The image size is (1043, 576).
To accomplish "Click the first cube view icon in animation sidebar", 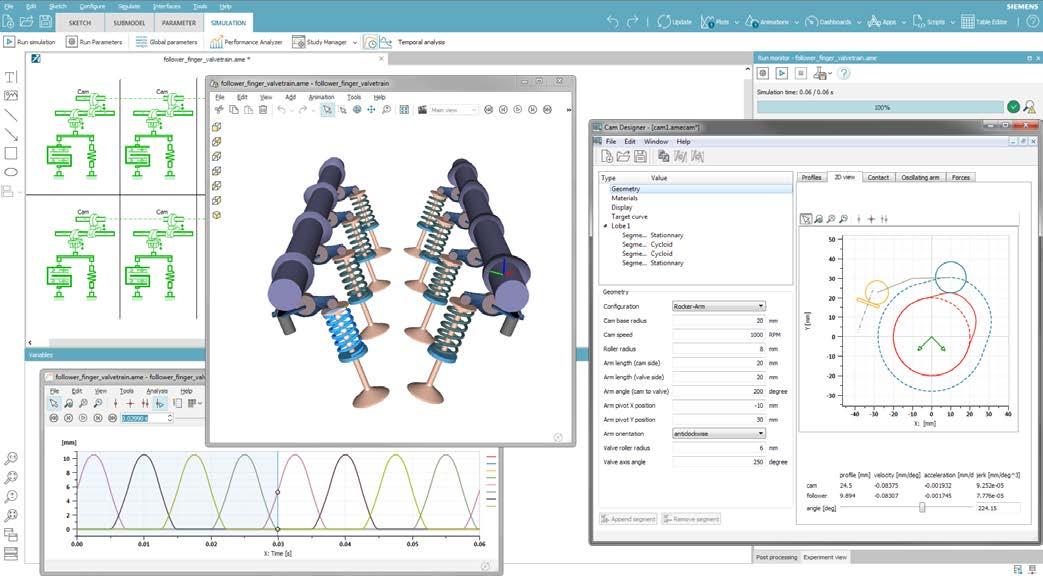I will [x=216, y=127].
